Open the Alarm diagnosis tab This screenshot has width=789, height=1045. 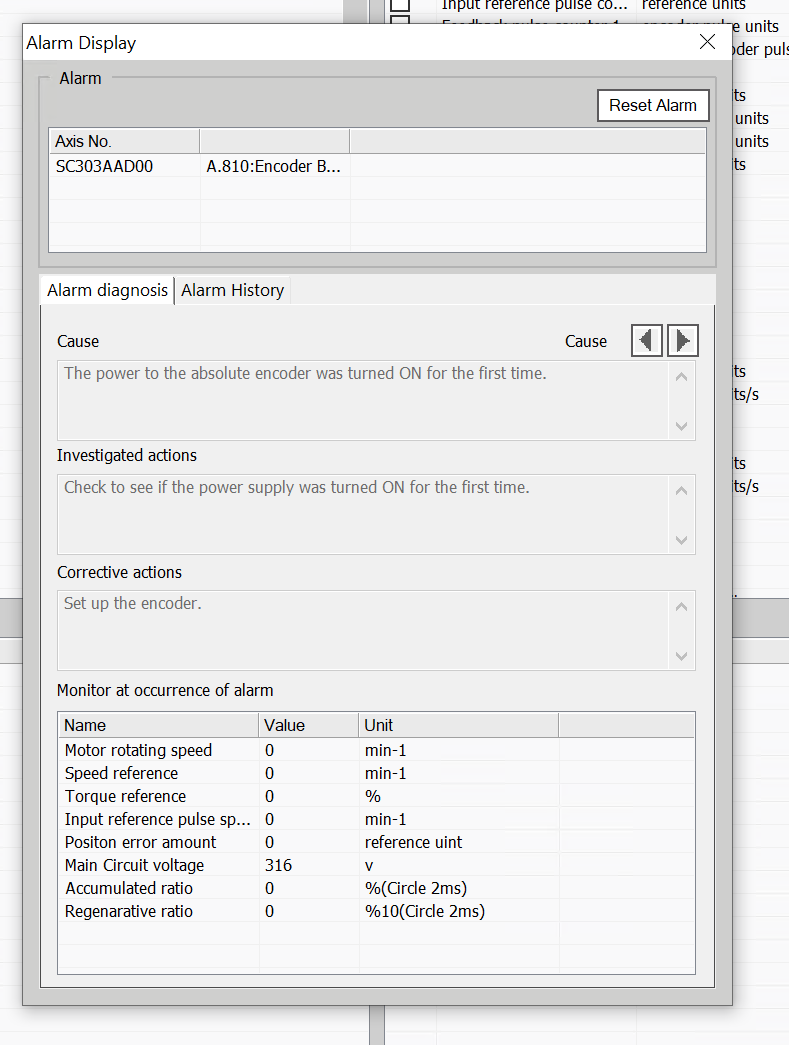[x=107, y=290]
